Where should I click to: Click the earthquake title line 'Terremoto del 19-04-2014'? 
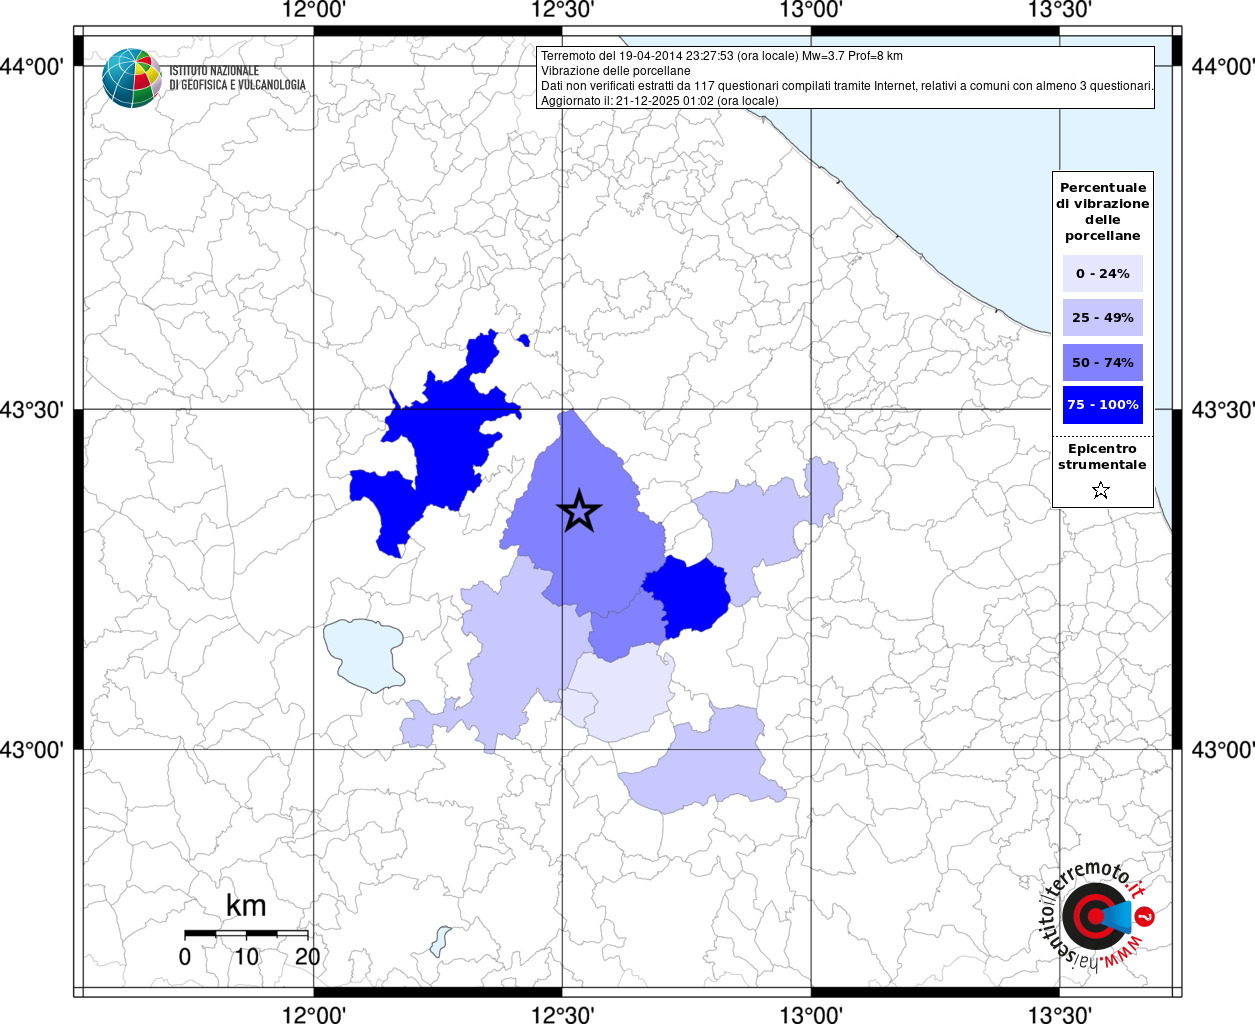(722, 56)
